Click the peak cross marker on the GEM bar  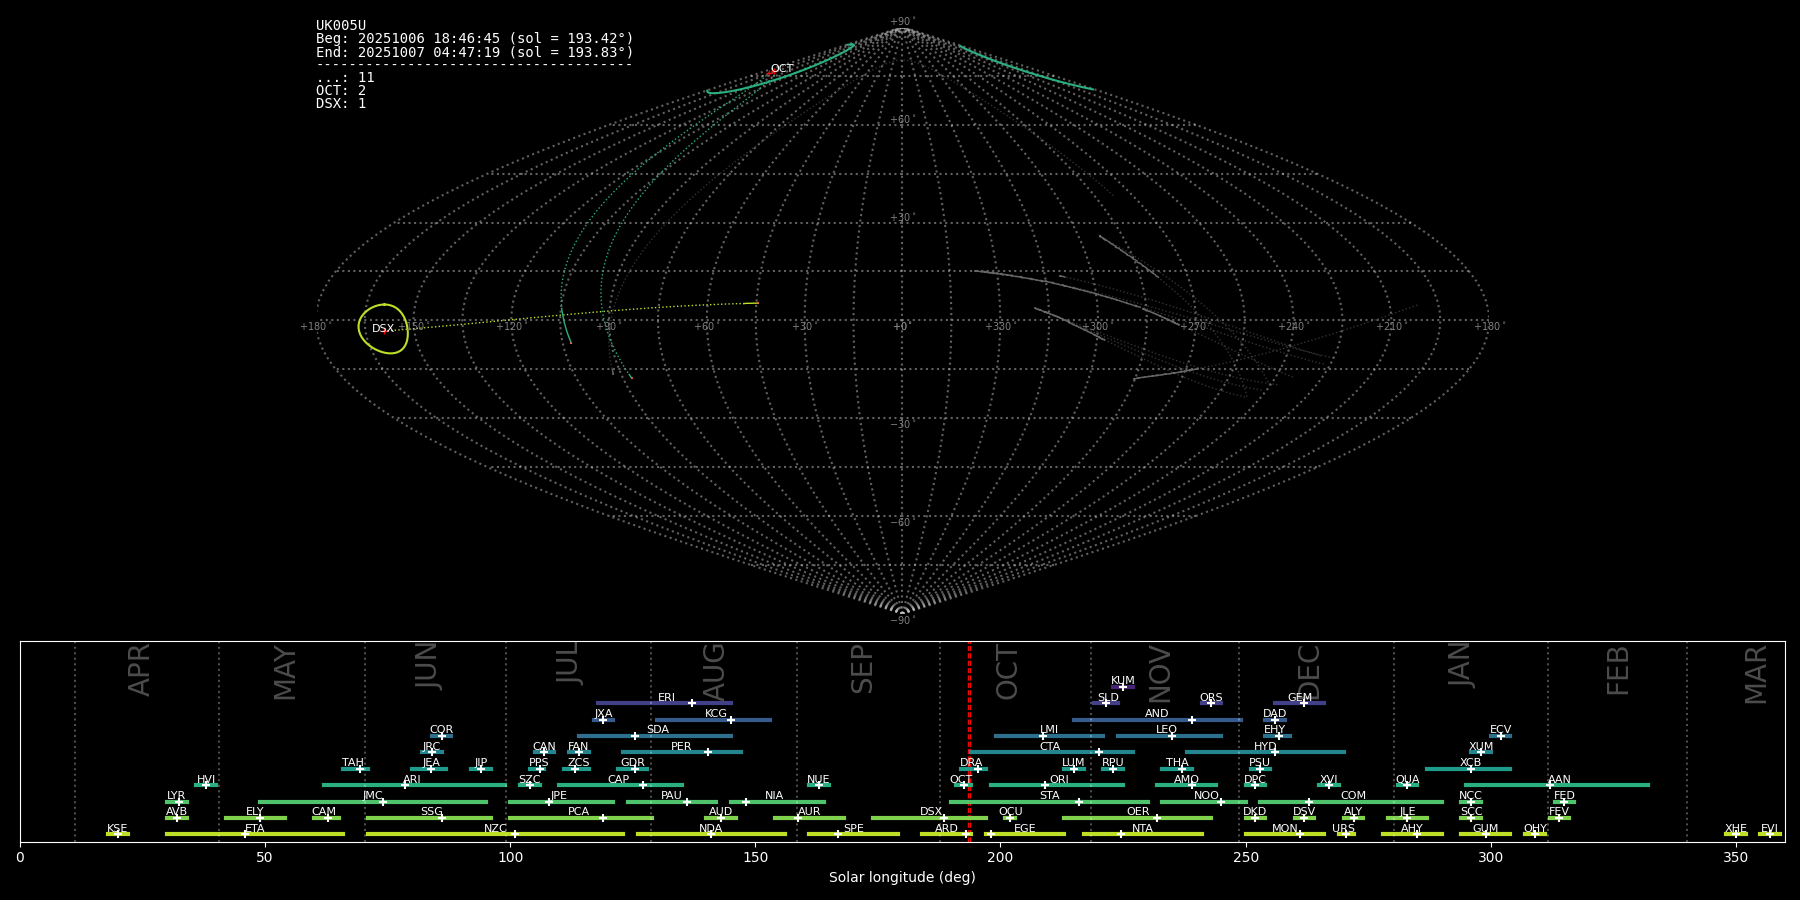click(1304, 703)
